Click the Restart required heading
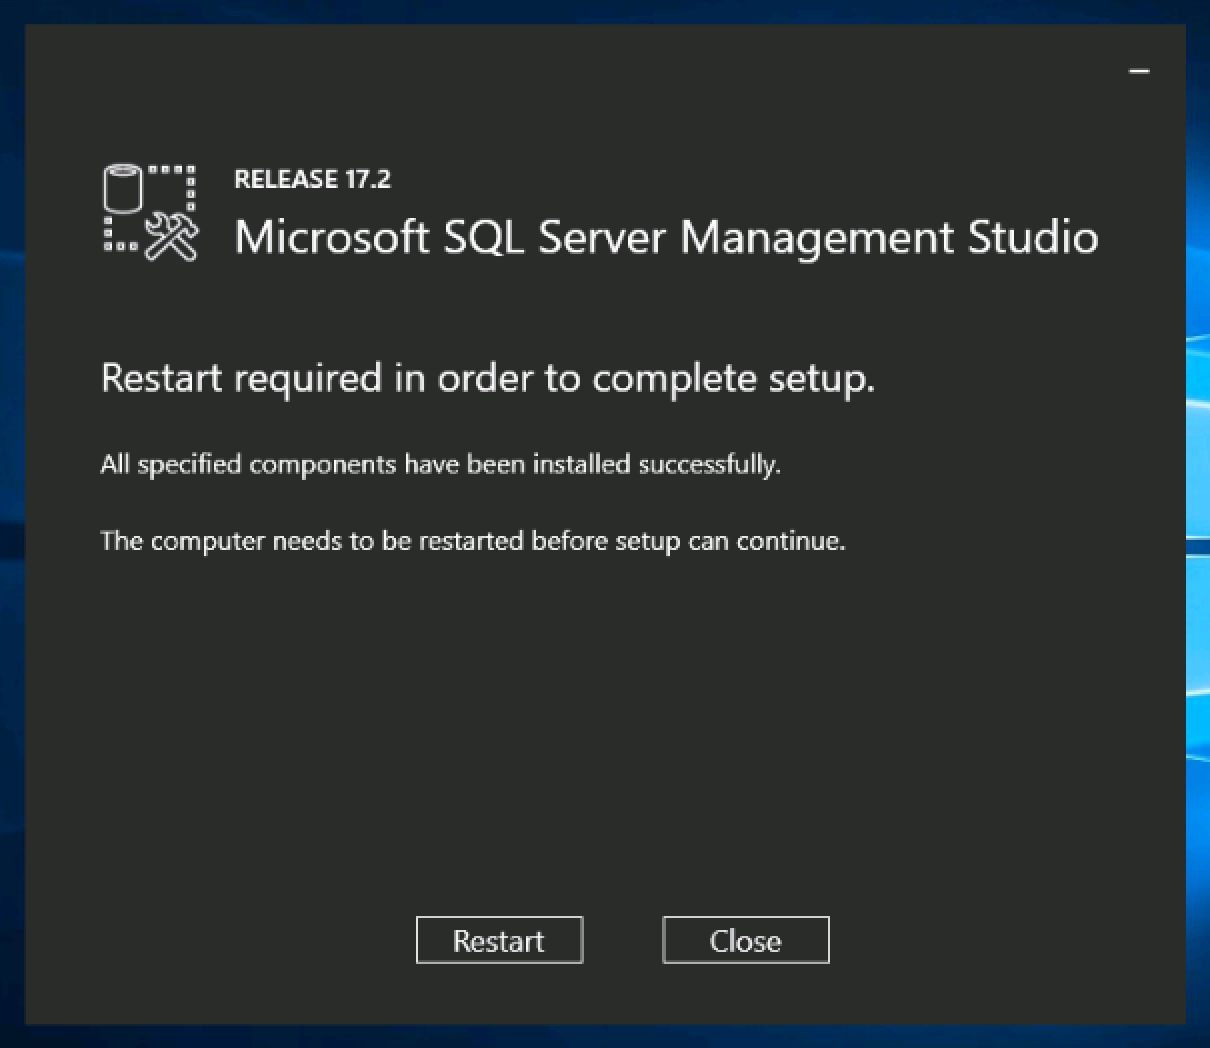Viewport: 1210px width, 1048px height. 487,379
